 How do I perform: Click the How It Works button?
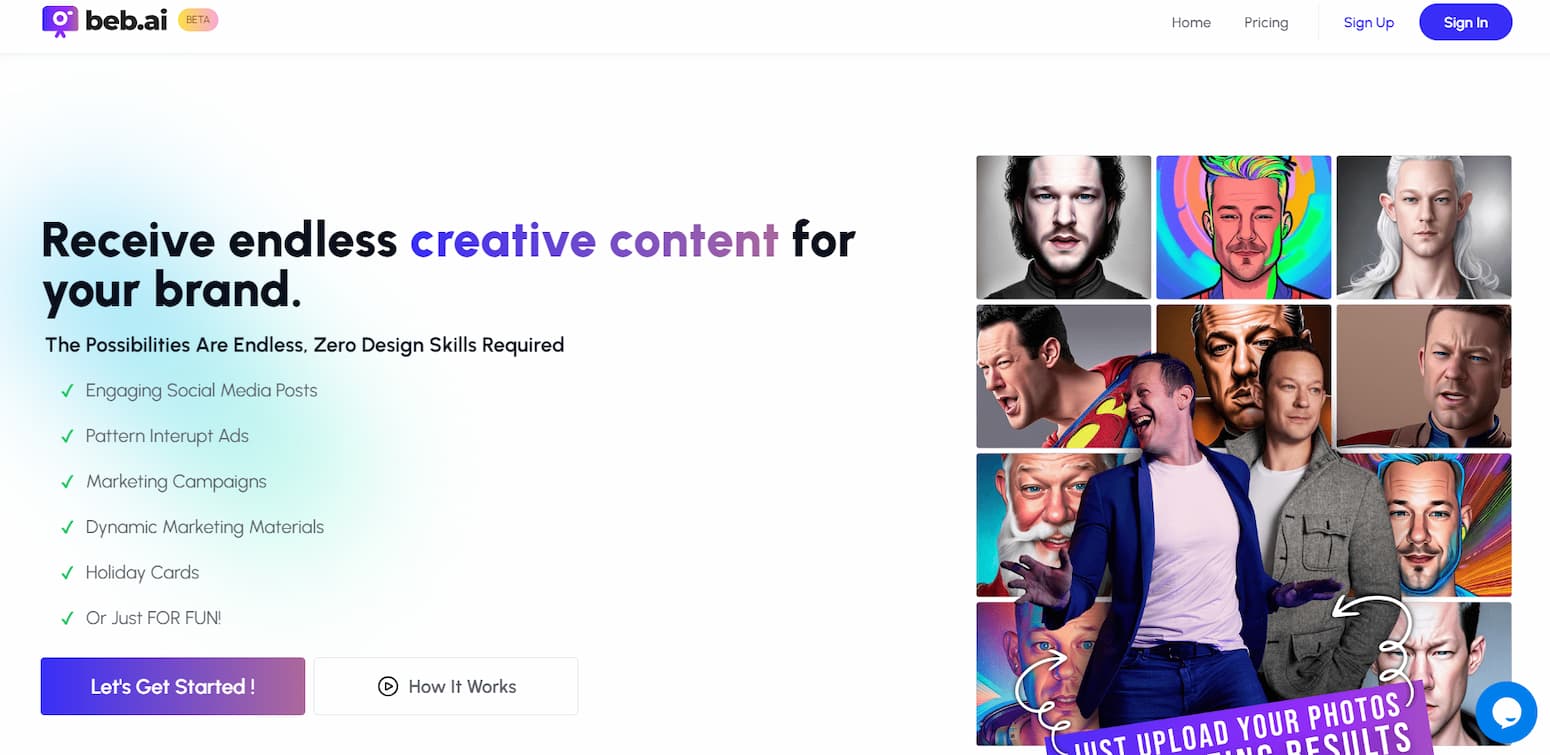(x=446, y=686)
